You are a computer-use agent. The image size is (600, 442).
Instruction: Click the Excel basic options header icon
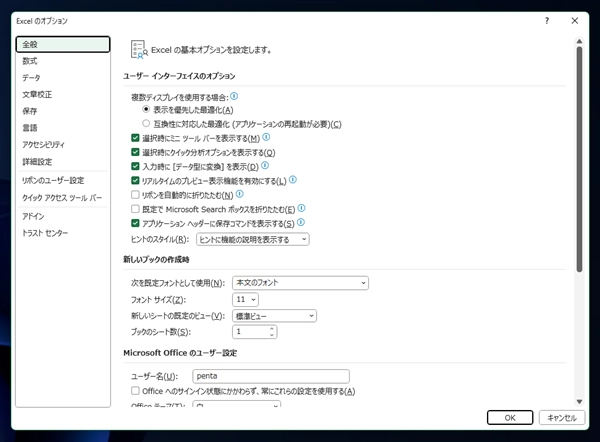tap(139, 50)
